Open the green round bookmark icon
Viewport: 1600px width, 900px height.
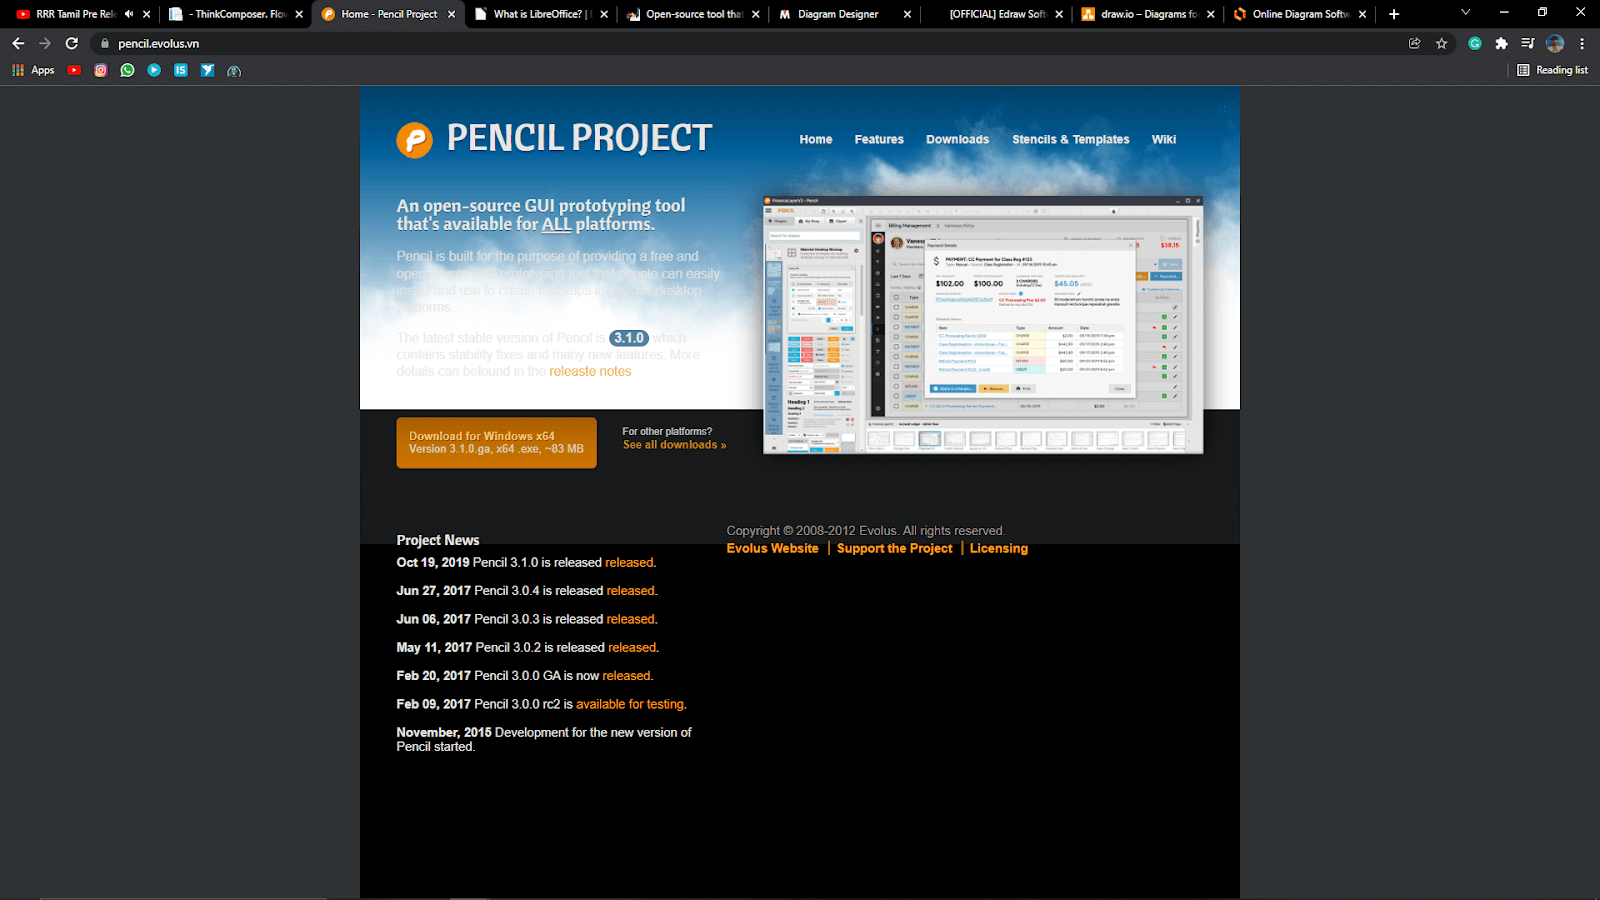234,71
